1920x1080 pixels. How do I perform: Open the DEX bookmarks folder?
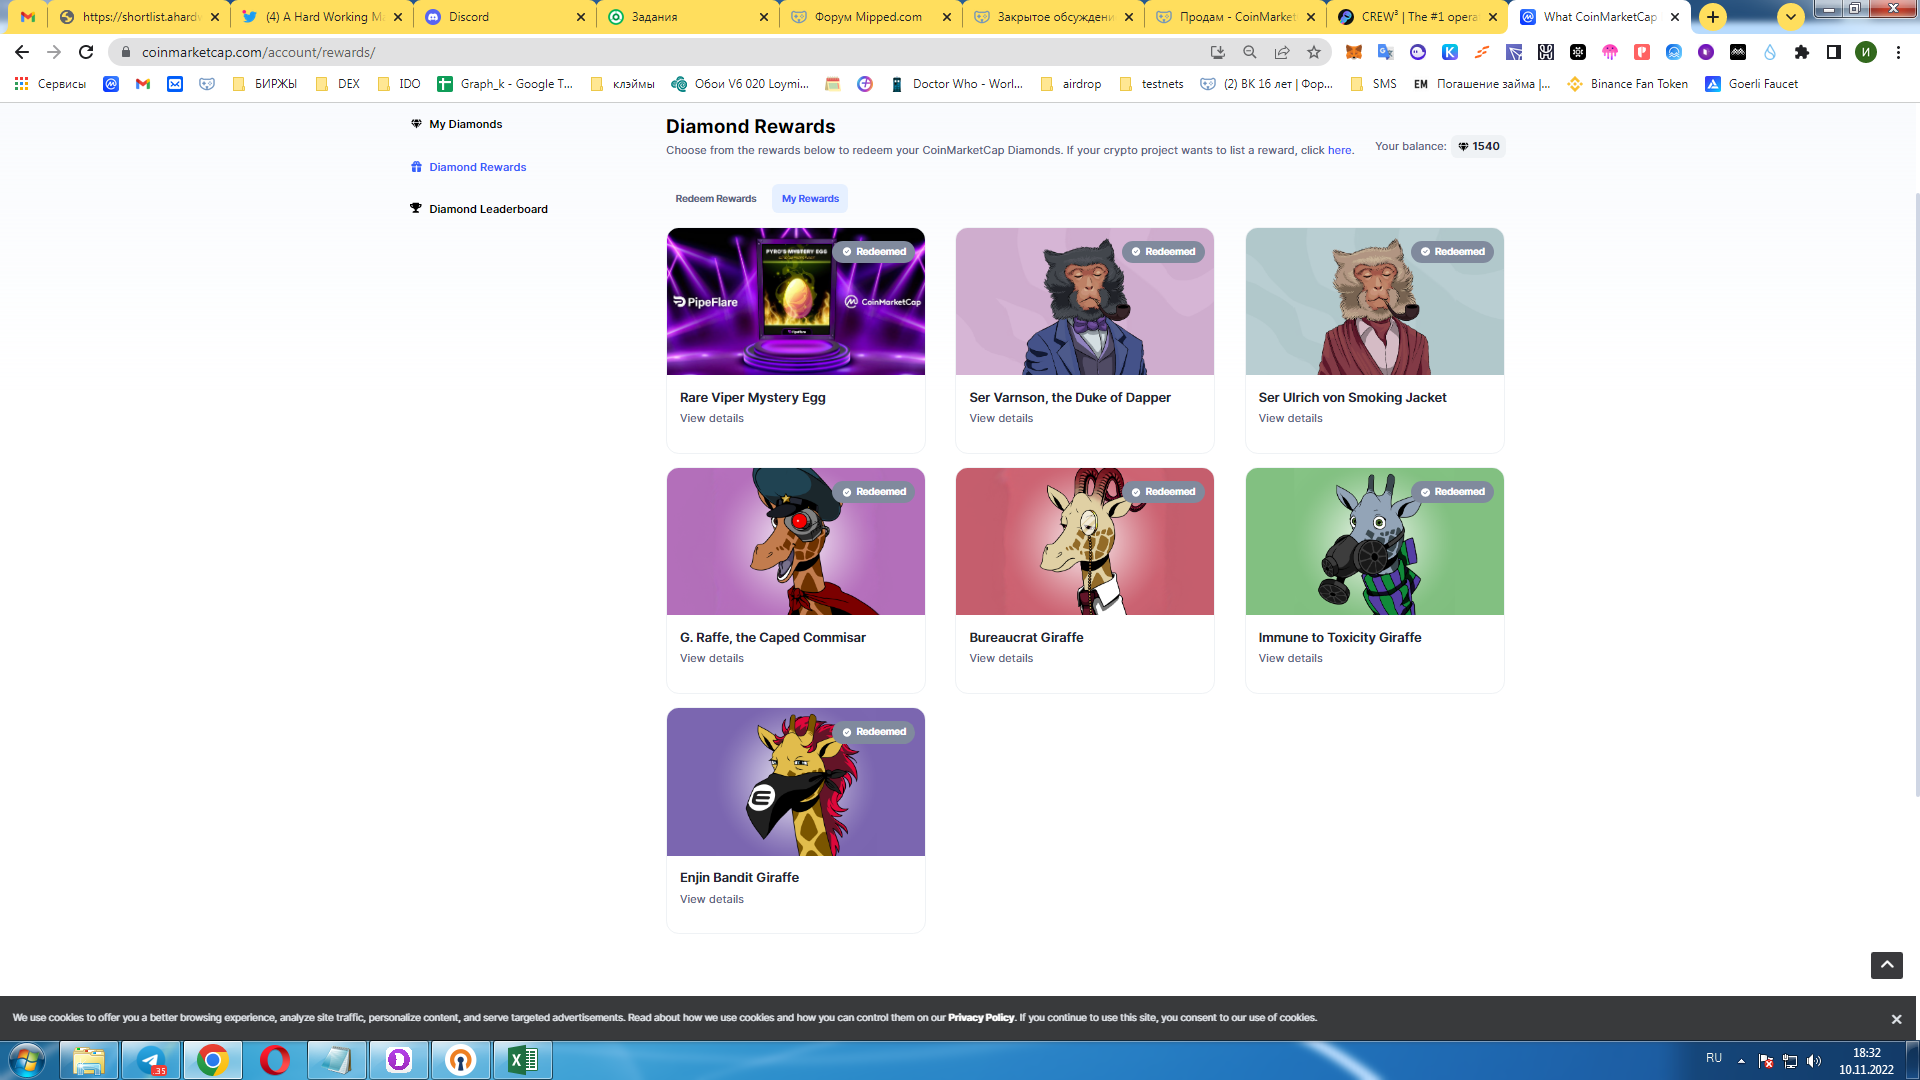[x=338, y=84]
